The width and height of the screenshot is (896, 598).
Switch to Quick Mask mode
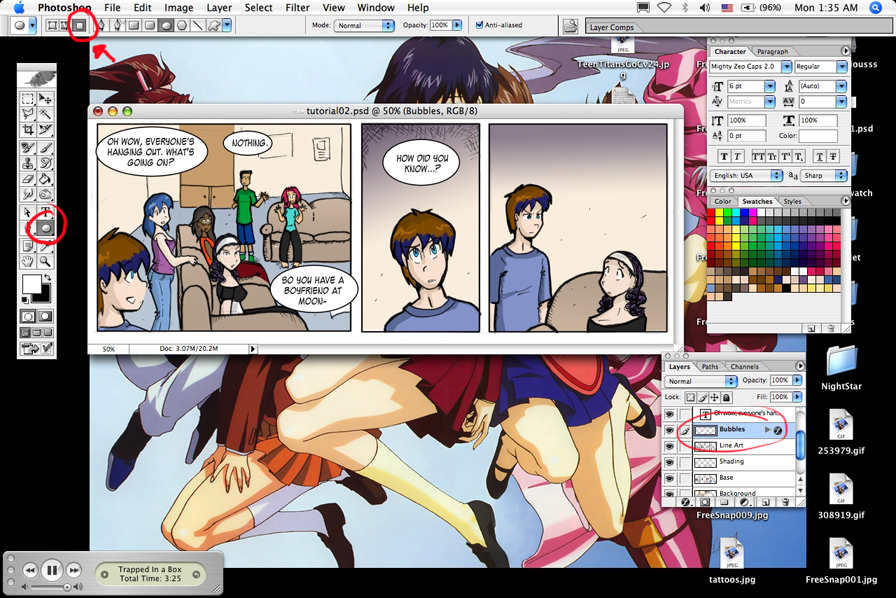pyautogui.click(x=45, y=316)
